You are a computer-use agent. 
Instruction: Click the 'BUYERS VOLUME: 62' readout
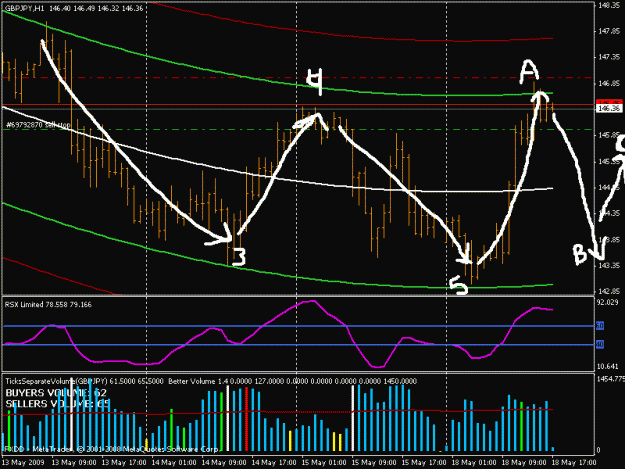(56, 393)
